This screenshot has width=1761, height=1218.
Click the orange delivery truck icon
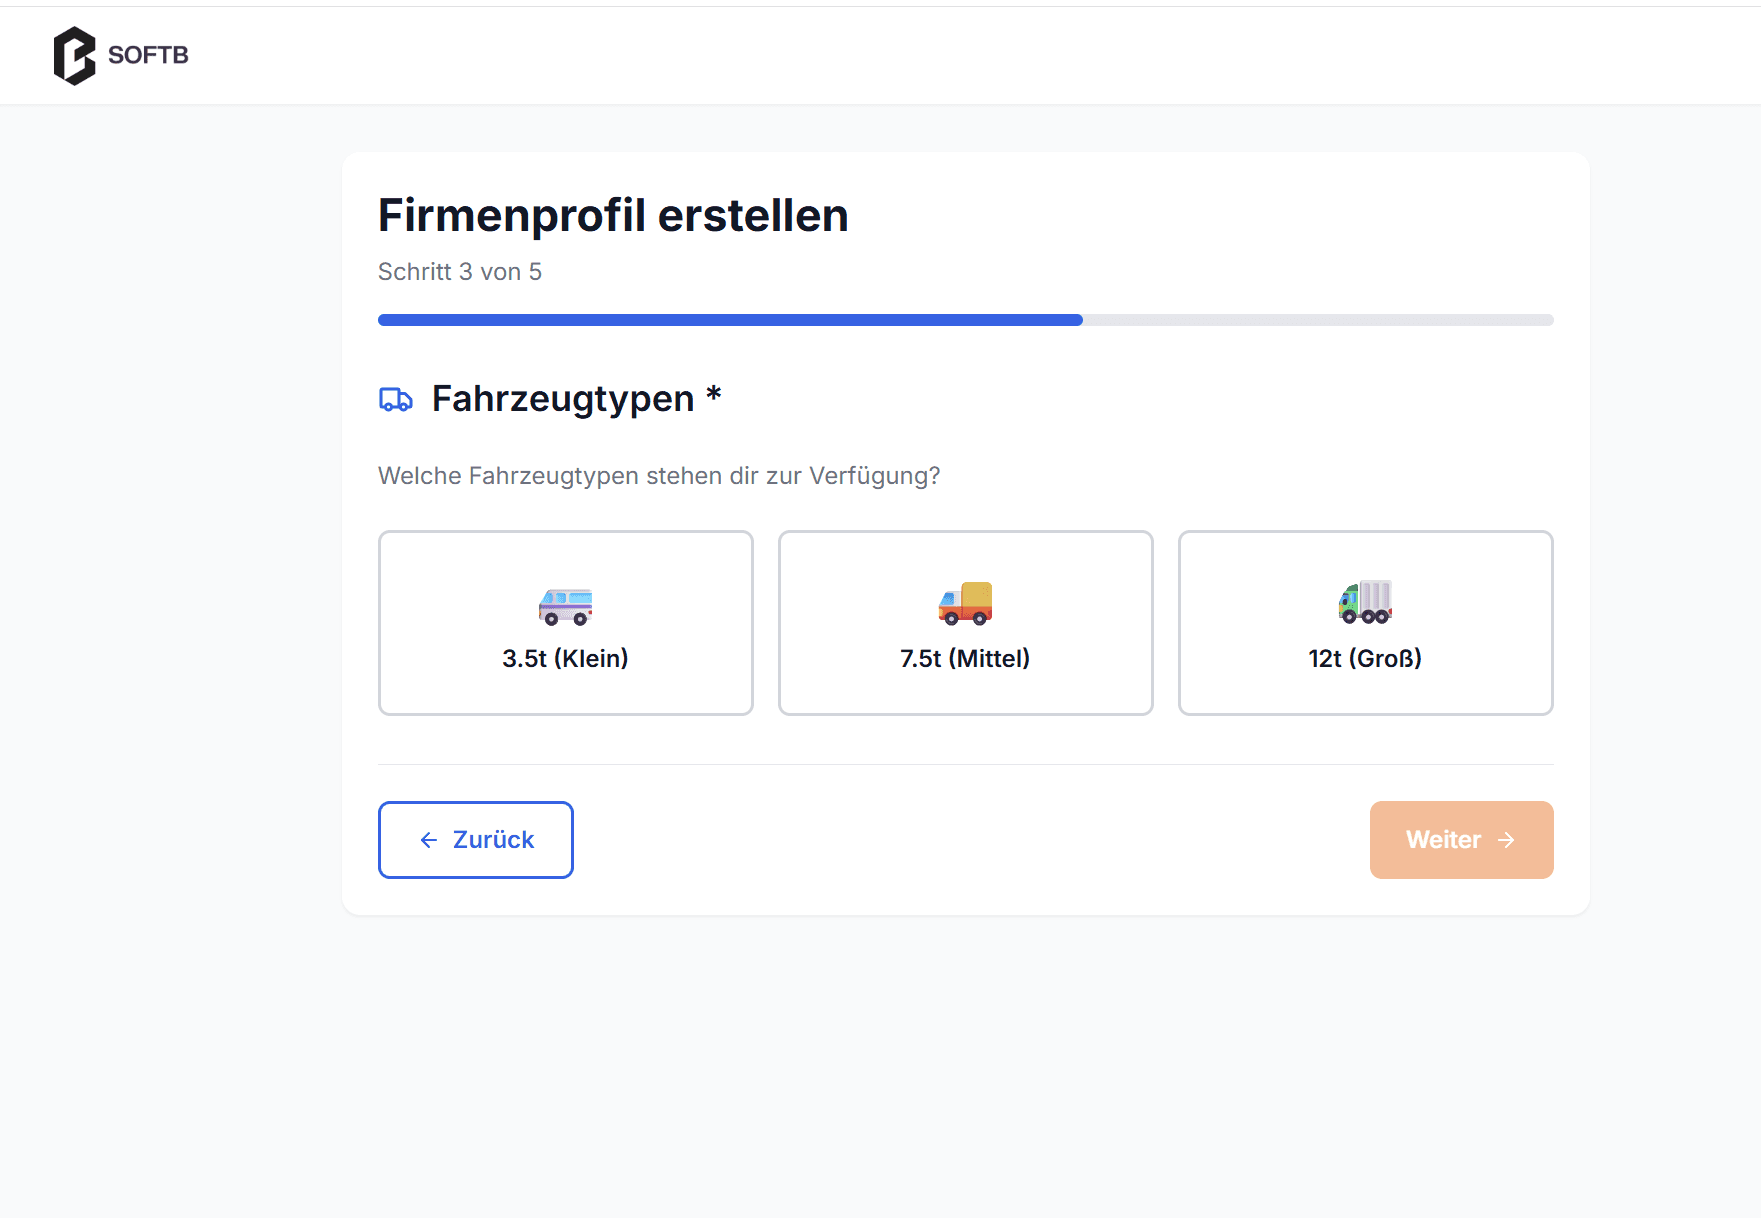(x=965, y=604)
